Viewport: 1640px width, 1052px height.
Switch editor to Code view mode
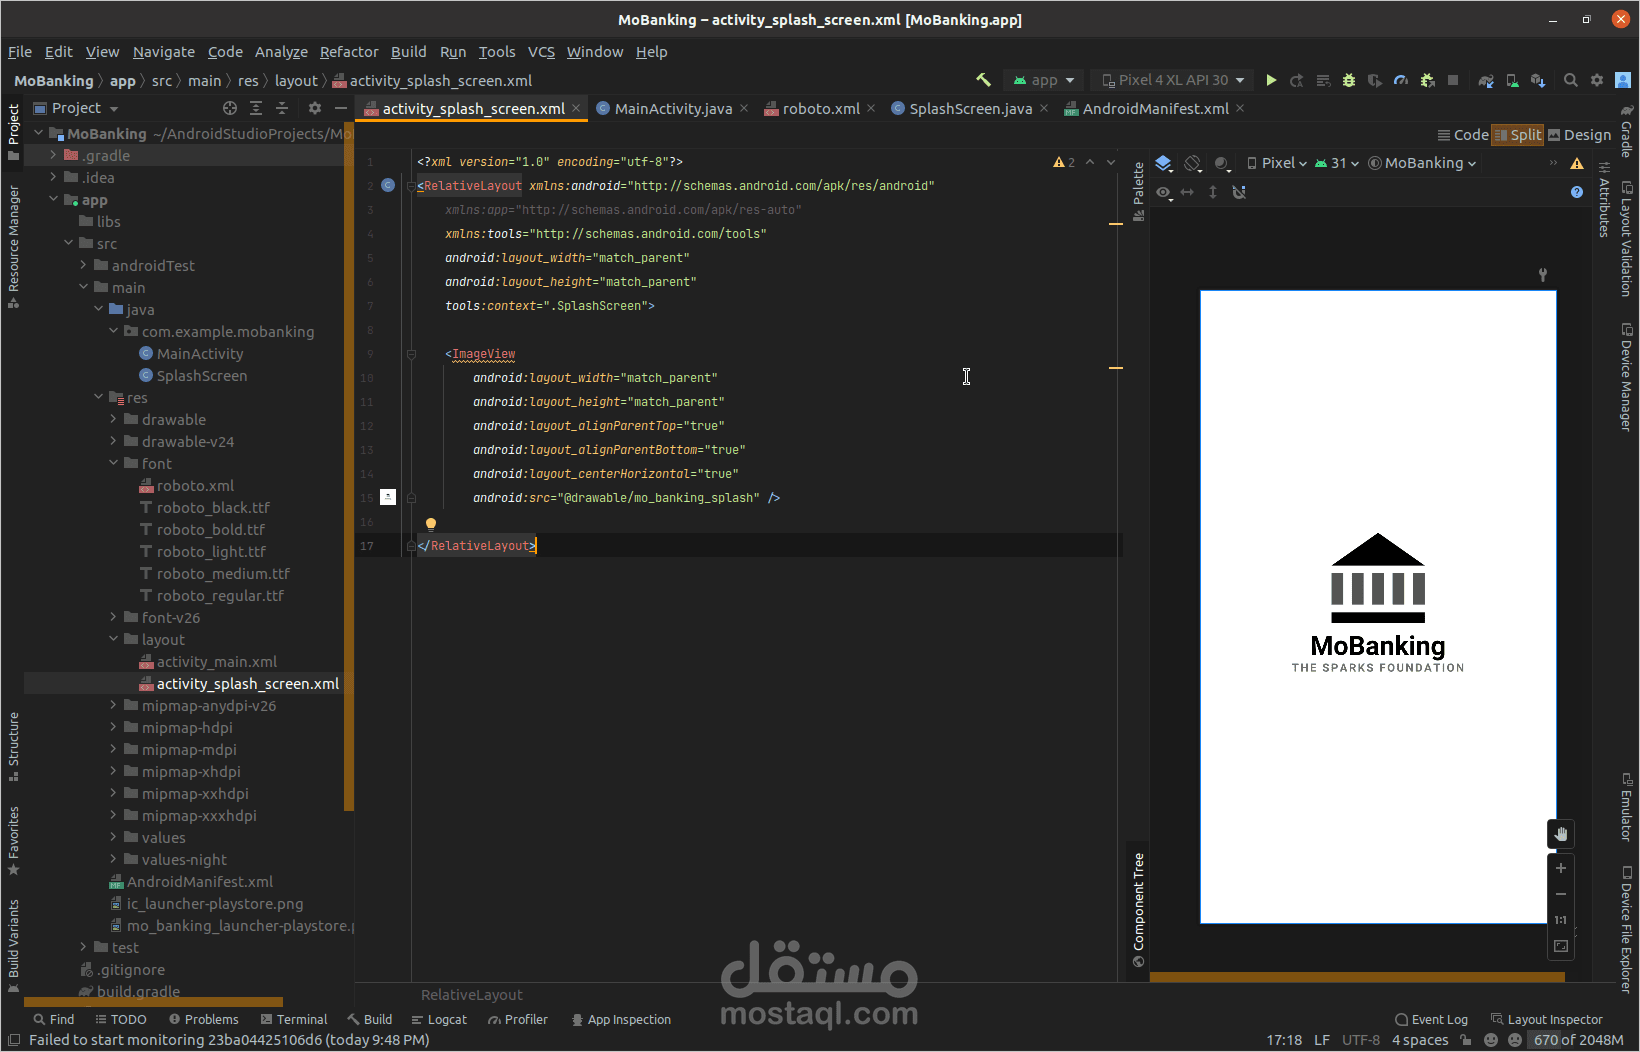pos(1463,135)
